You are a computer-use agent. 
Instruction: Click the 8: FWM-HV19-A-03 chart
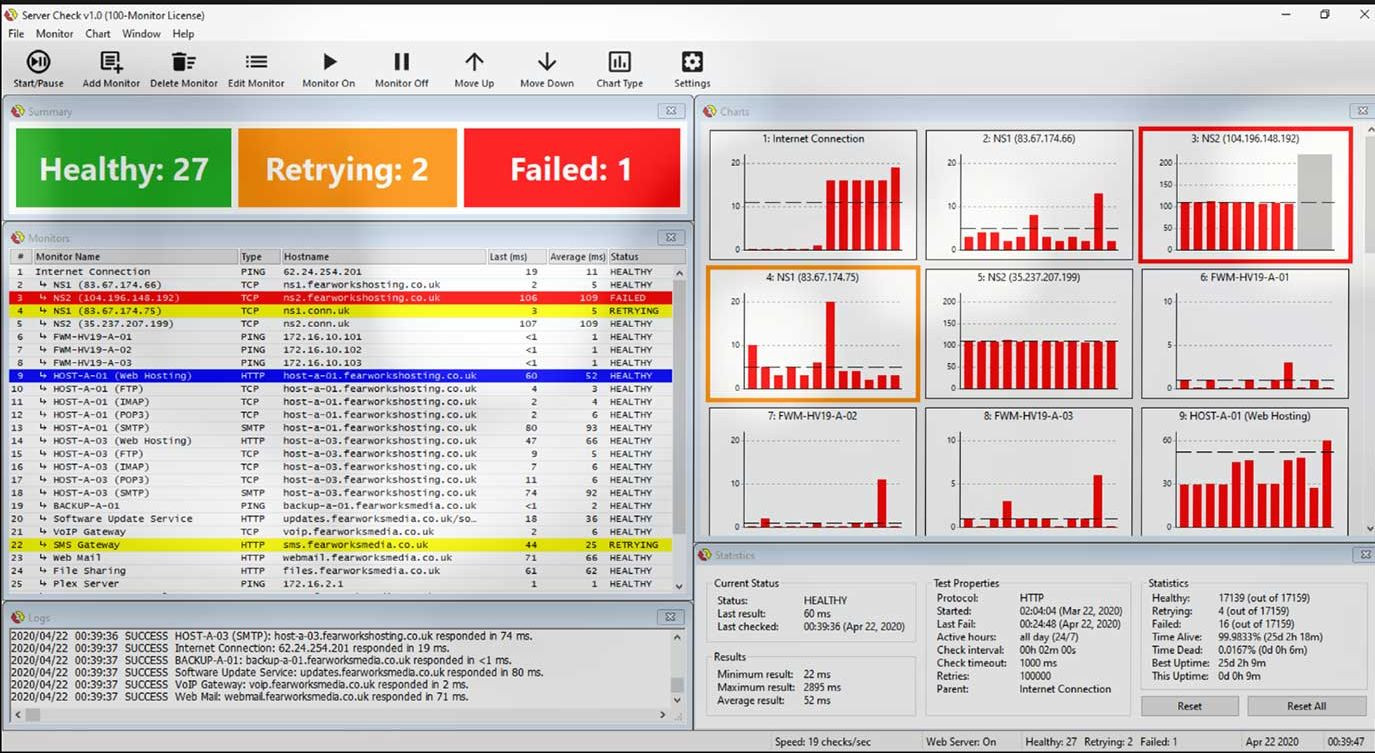pos(1028,470)
